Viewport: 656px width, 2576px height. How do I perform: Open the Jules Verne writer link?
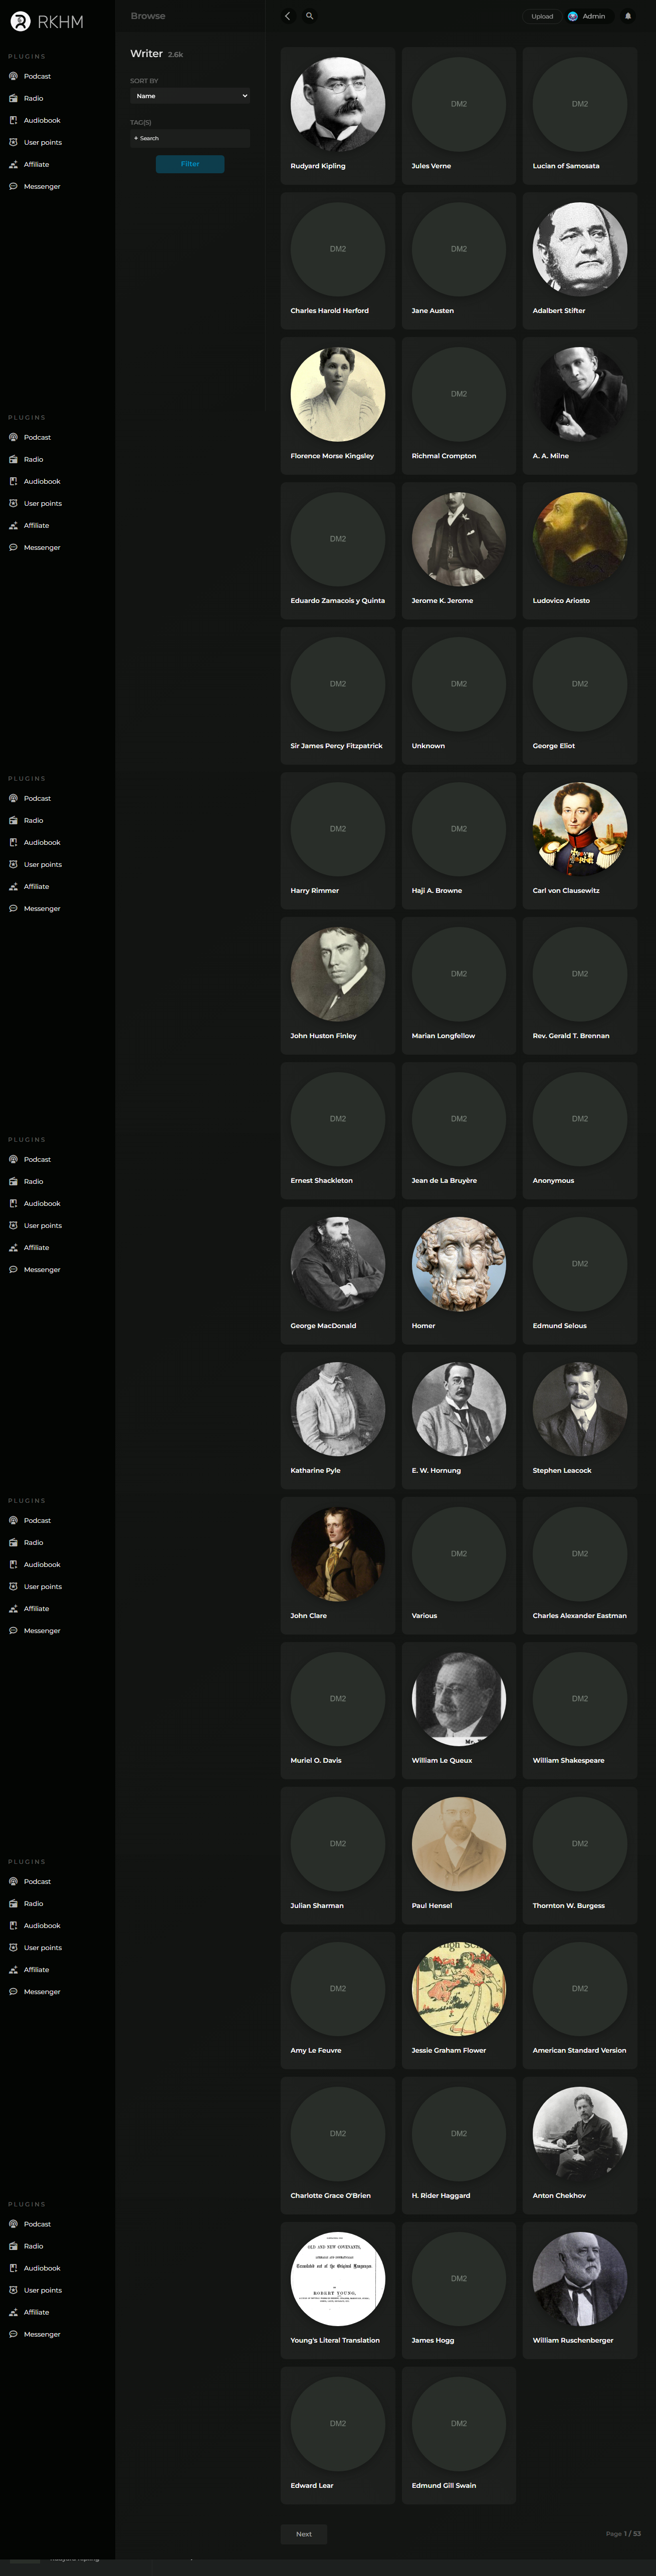[x=431, y=166]
